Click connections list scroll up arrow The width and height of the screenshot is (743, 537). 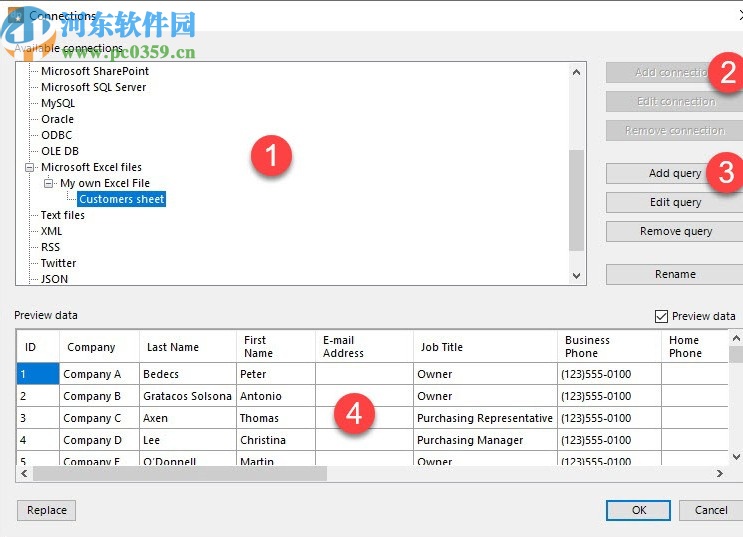[x=577, y=73]
